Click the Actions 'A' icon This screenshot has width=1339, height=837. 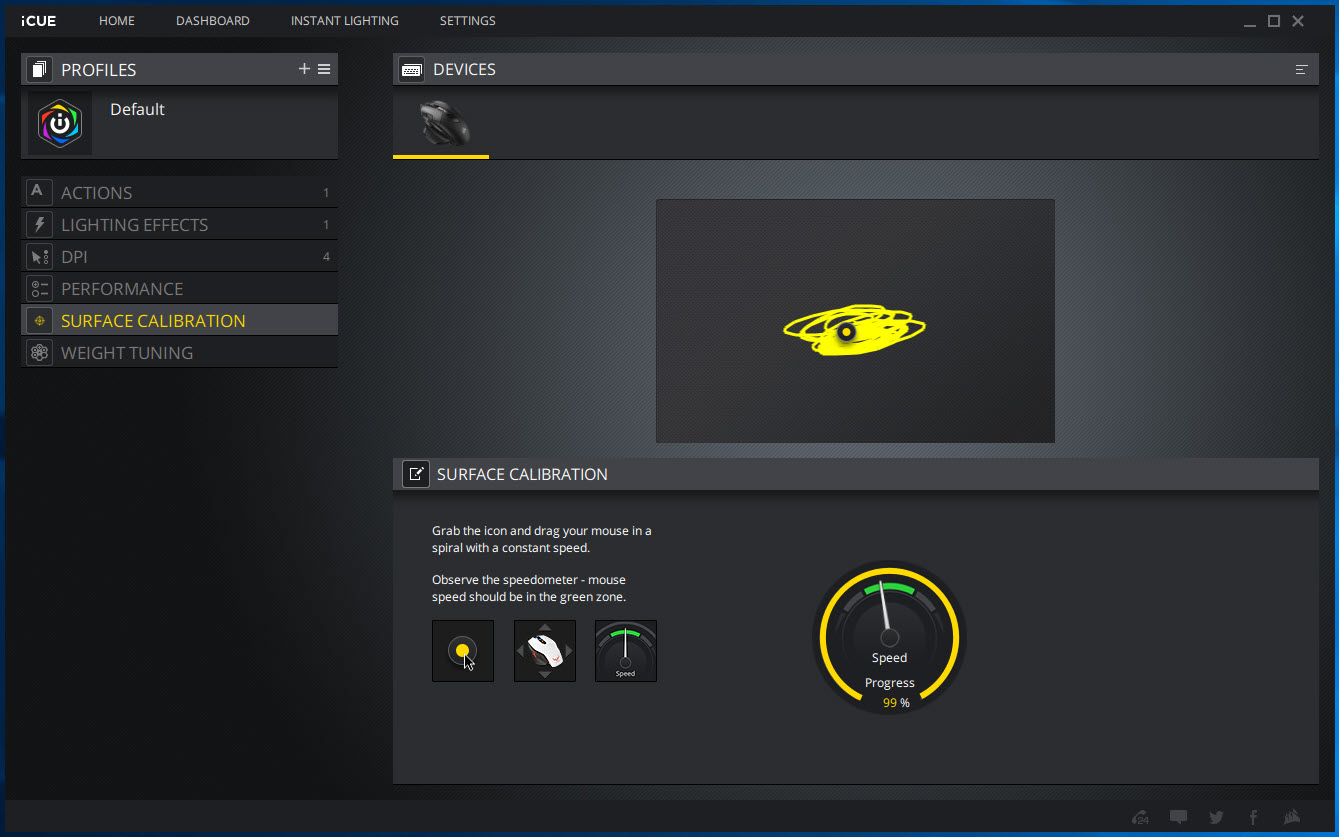point(38,192)
